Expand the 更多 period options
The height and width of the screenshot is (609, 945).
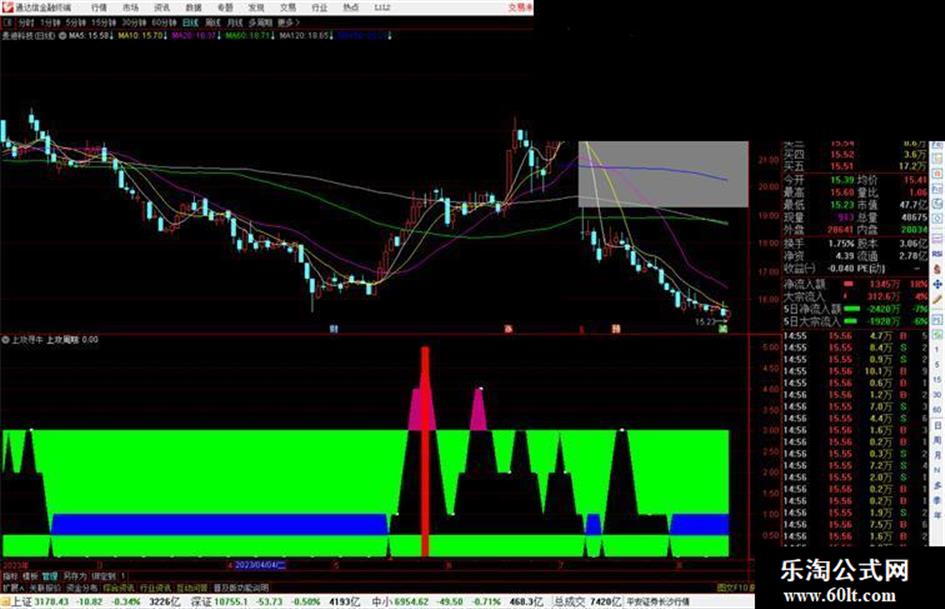point(288,22)
